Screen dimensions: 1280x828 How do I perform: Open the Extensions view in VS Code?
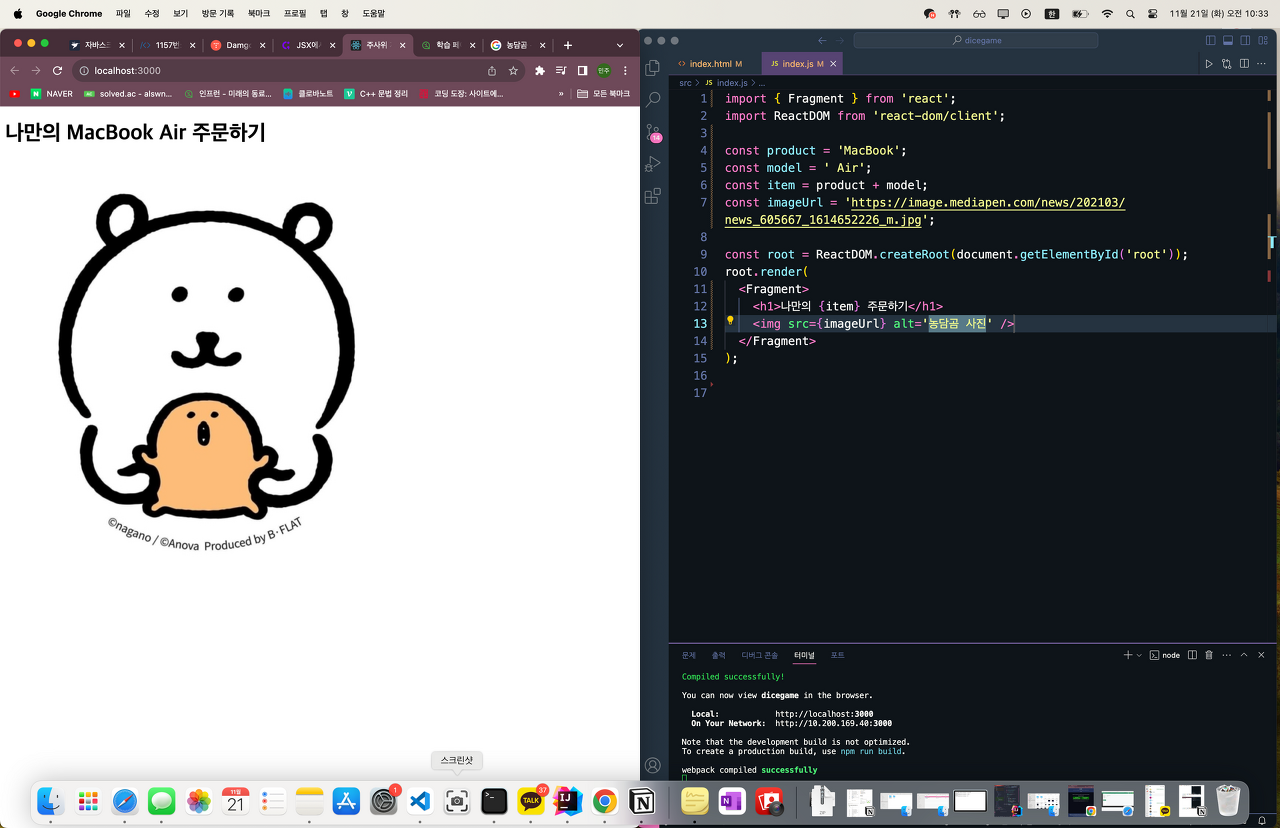pos(653,196)
